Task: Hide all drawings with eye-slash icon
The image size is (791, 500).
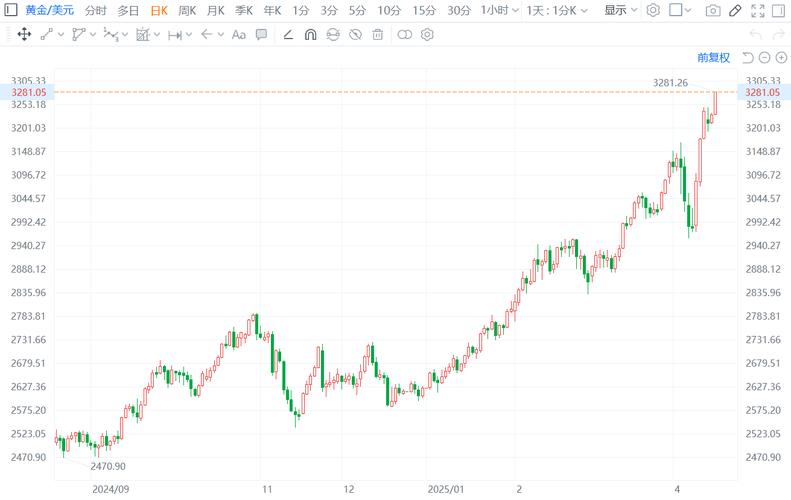Action: point(356,34)
